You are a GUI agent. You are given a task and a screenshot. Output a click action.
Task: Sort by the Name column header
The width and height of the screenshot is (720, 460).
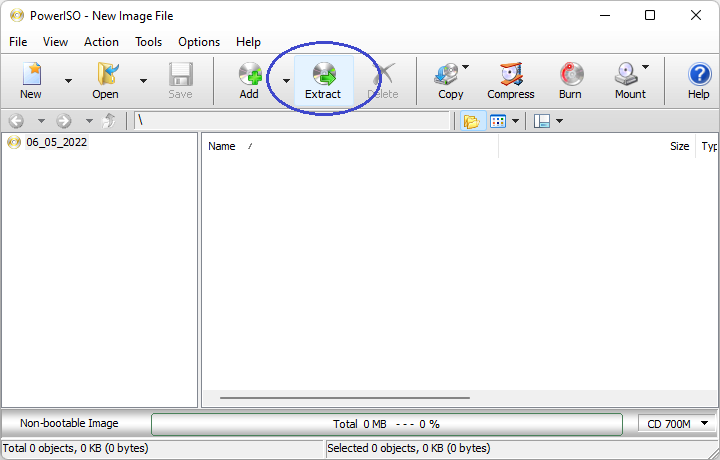[x=222, y=146]
